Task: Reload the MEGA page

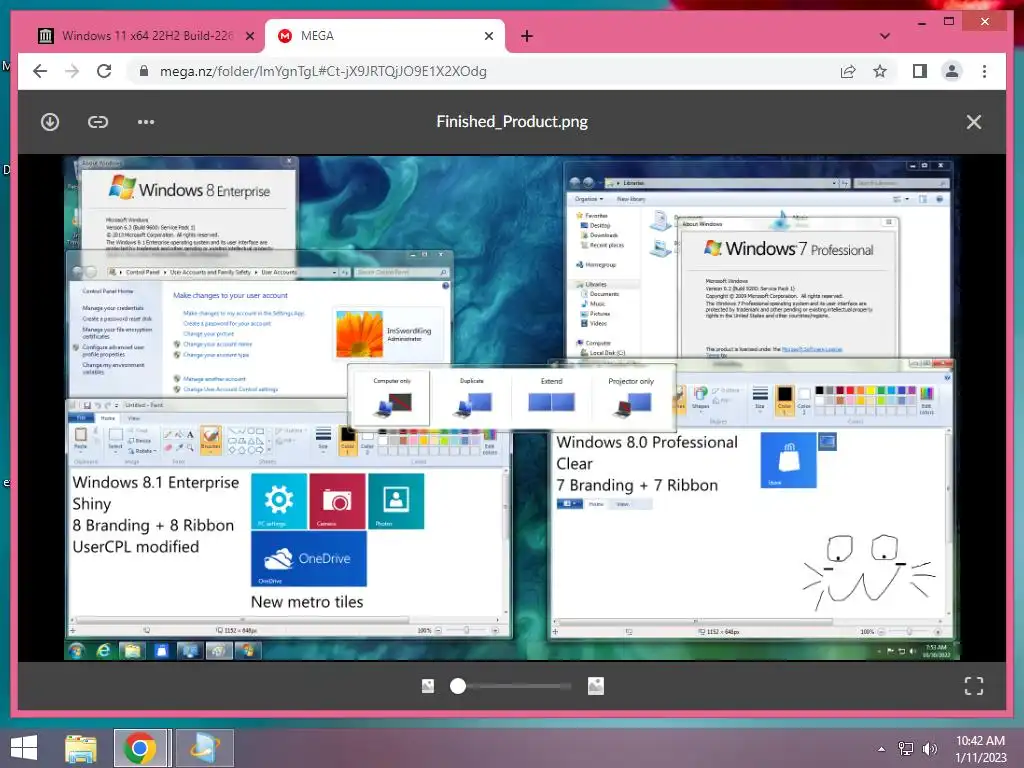Action: 104,71
